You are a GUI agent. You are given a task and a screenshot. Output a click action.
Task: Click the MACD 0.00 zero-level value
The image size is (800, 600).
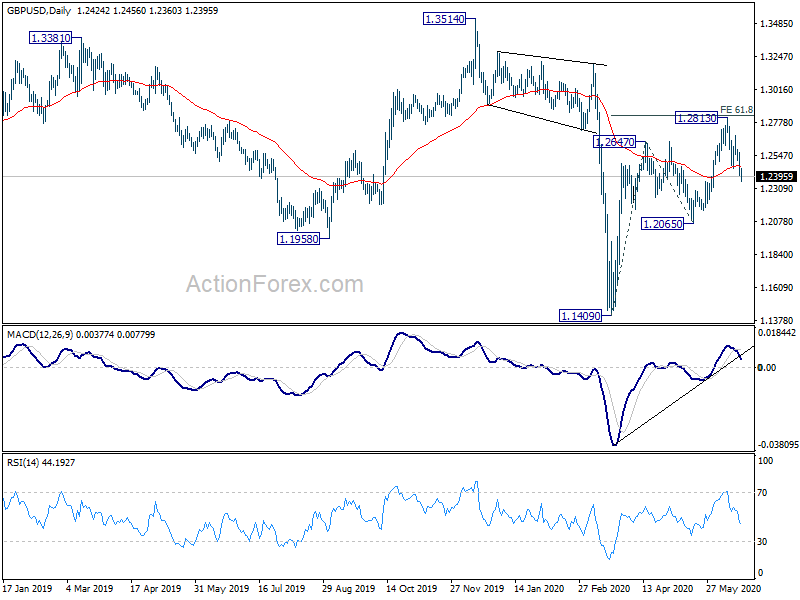(x=767, y=367)
